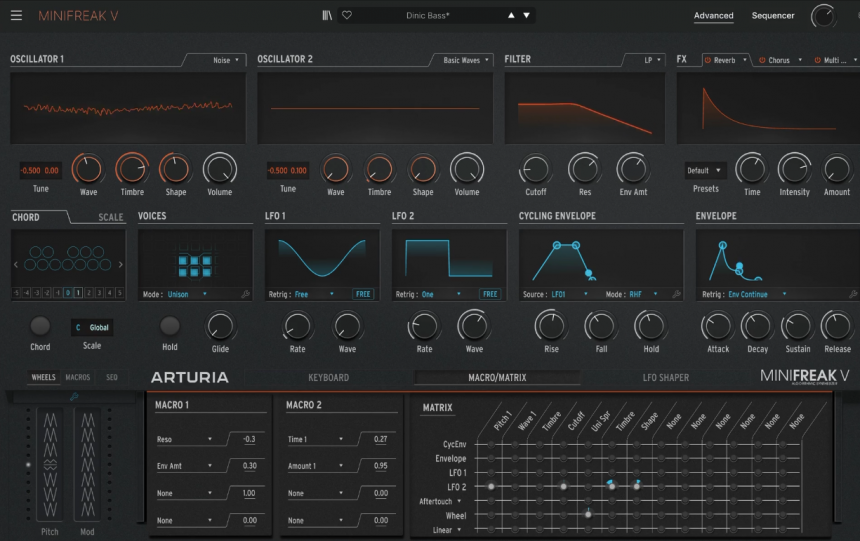860x541 pixels.
Task: Open Envelope Retrig Env Continue dropdown
Action: (x=757, y=294)
